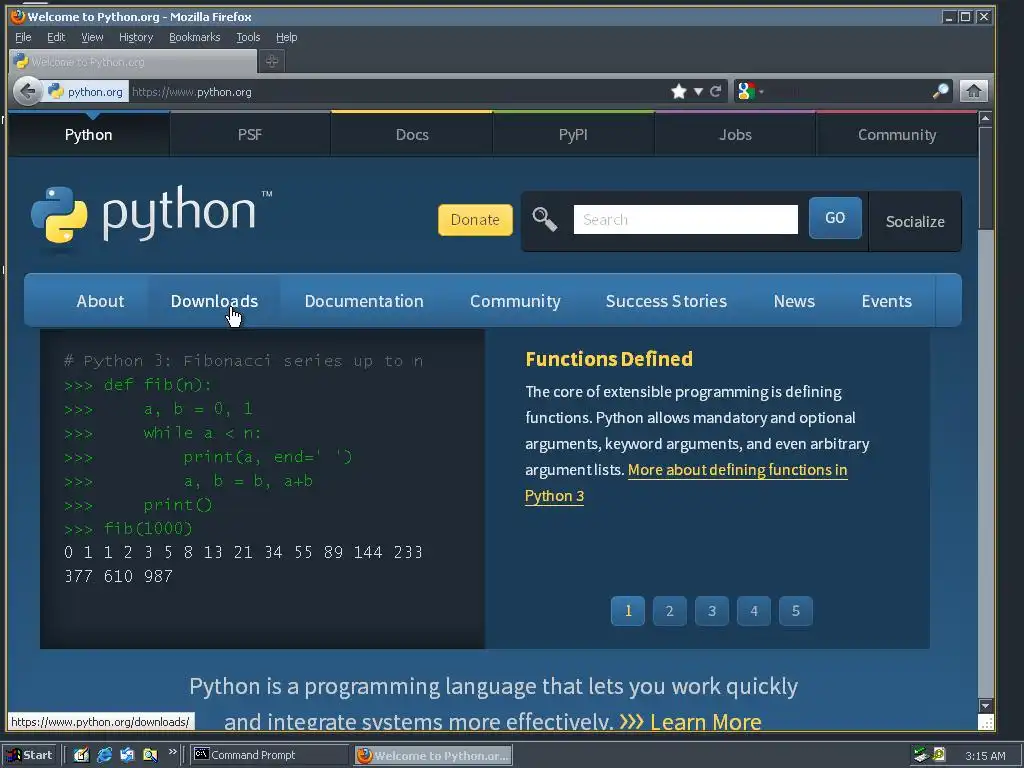Expand quick launch overflow chevron

(x=172, y=752)
